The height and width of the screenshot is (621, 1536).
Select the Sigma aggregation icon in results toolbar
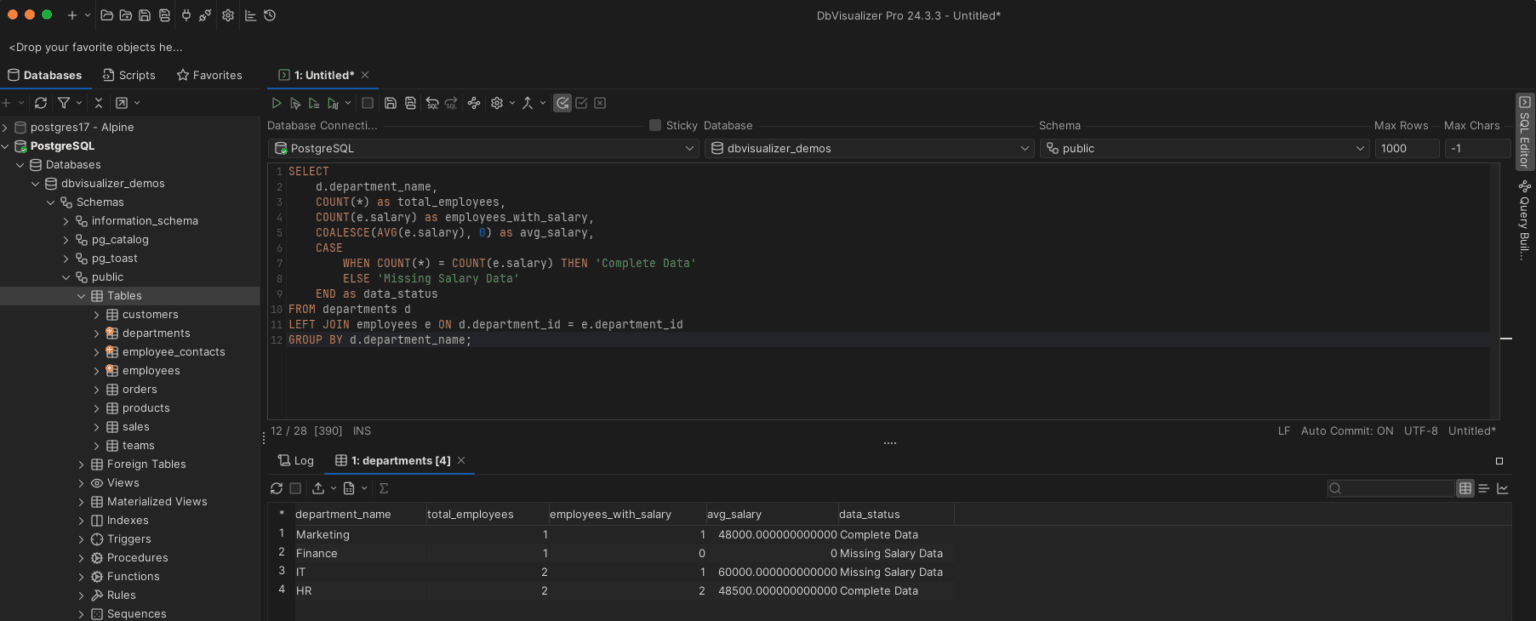[383, 488]
